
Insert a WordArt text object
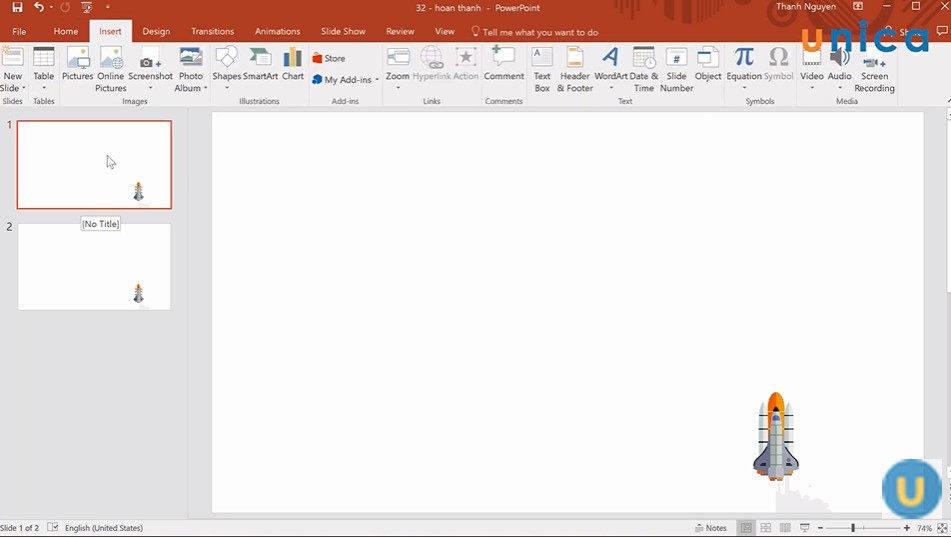pyautogui.click(x=610, y=65)
